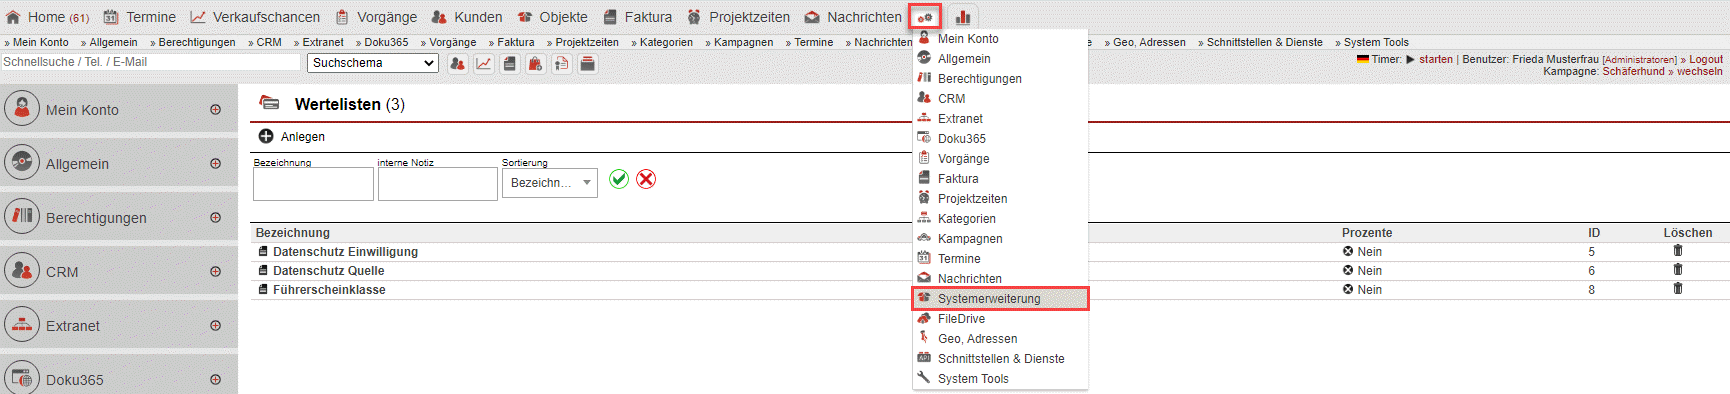This screenshot has height=394, width=1730.
Task: Open the settings gears icon in top bar
Action: click(x=925, y=17)
